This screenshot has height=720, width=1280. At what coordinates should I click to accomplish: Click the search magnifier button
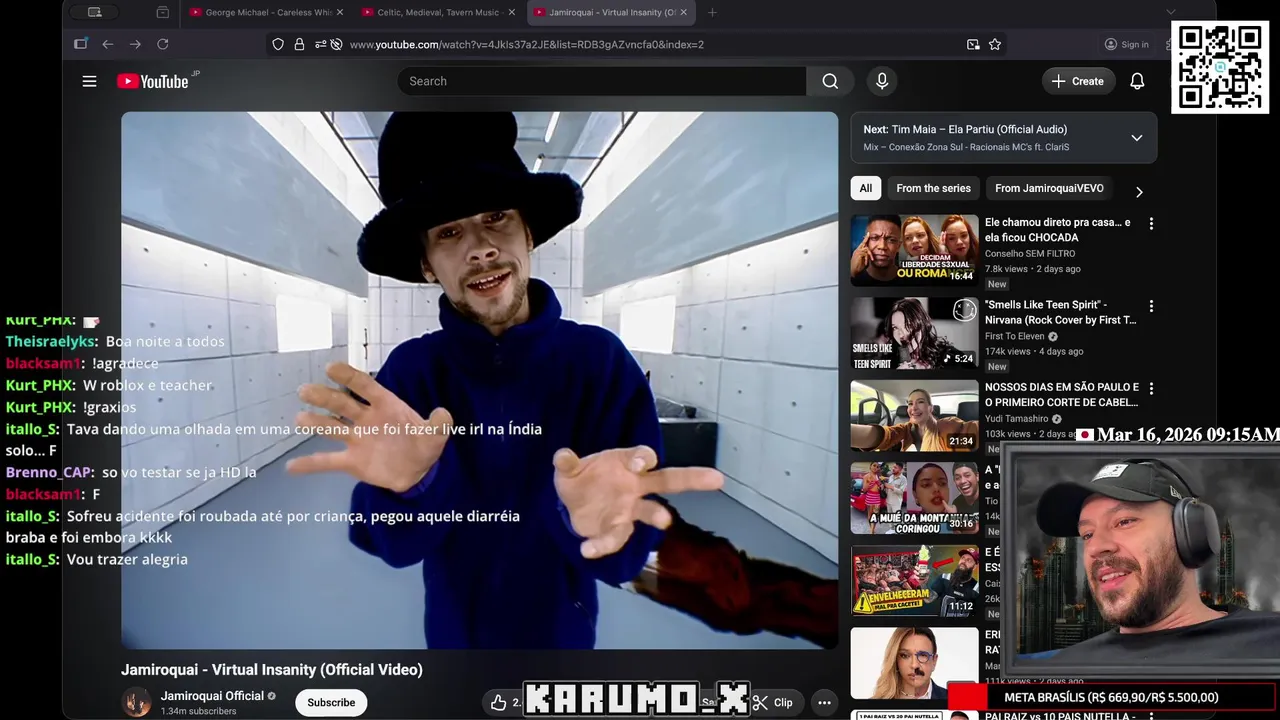coord(830,81)
